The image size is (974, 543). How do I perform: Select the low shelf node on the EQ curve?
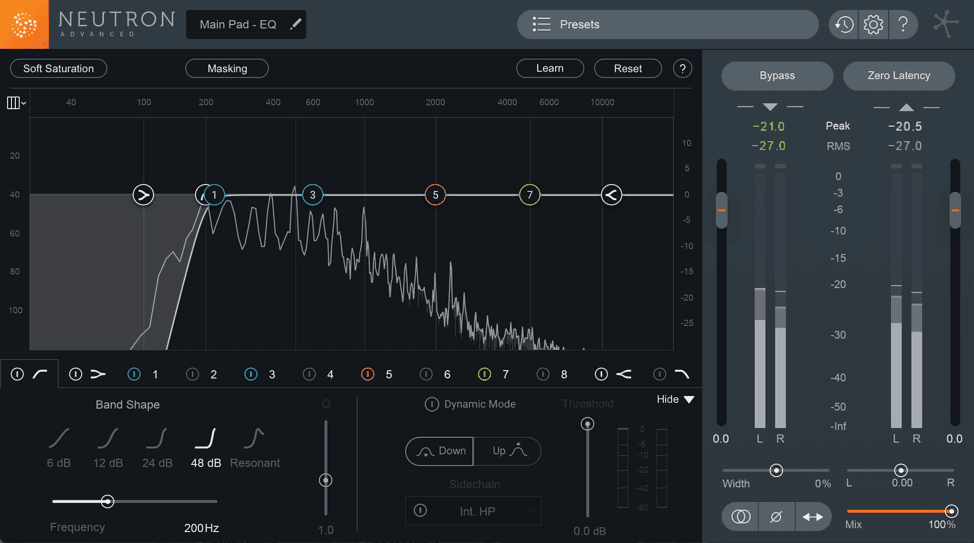[x=143, y=195]
